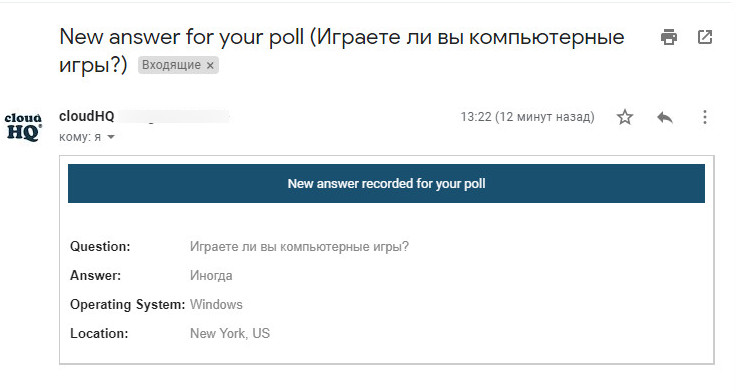The image size is (736, 392).
Task: Open the three-dot more options menu
Action: click(705, 117)
